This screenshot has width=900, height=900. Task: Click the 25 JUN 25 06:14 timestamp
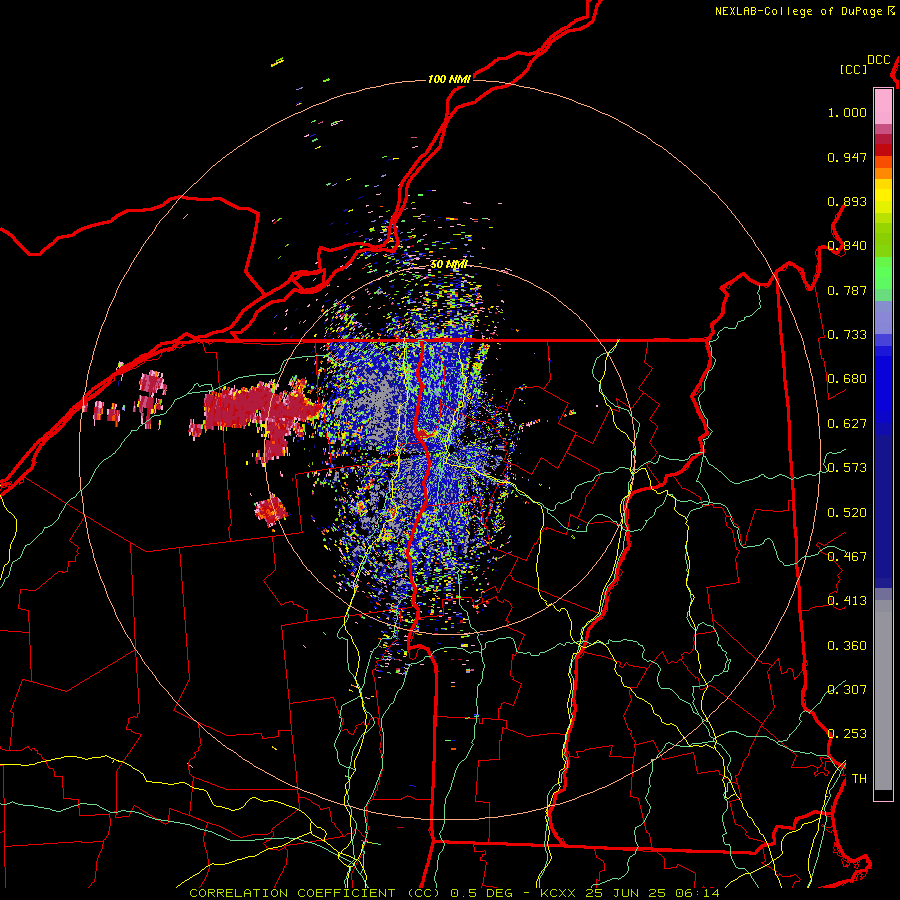[x=653, y=893]
